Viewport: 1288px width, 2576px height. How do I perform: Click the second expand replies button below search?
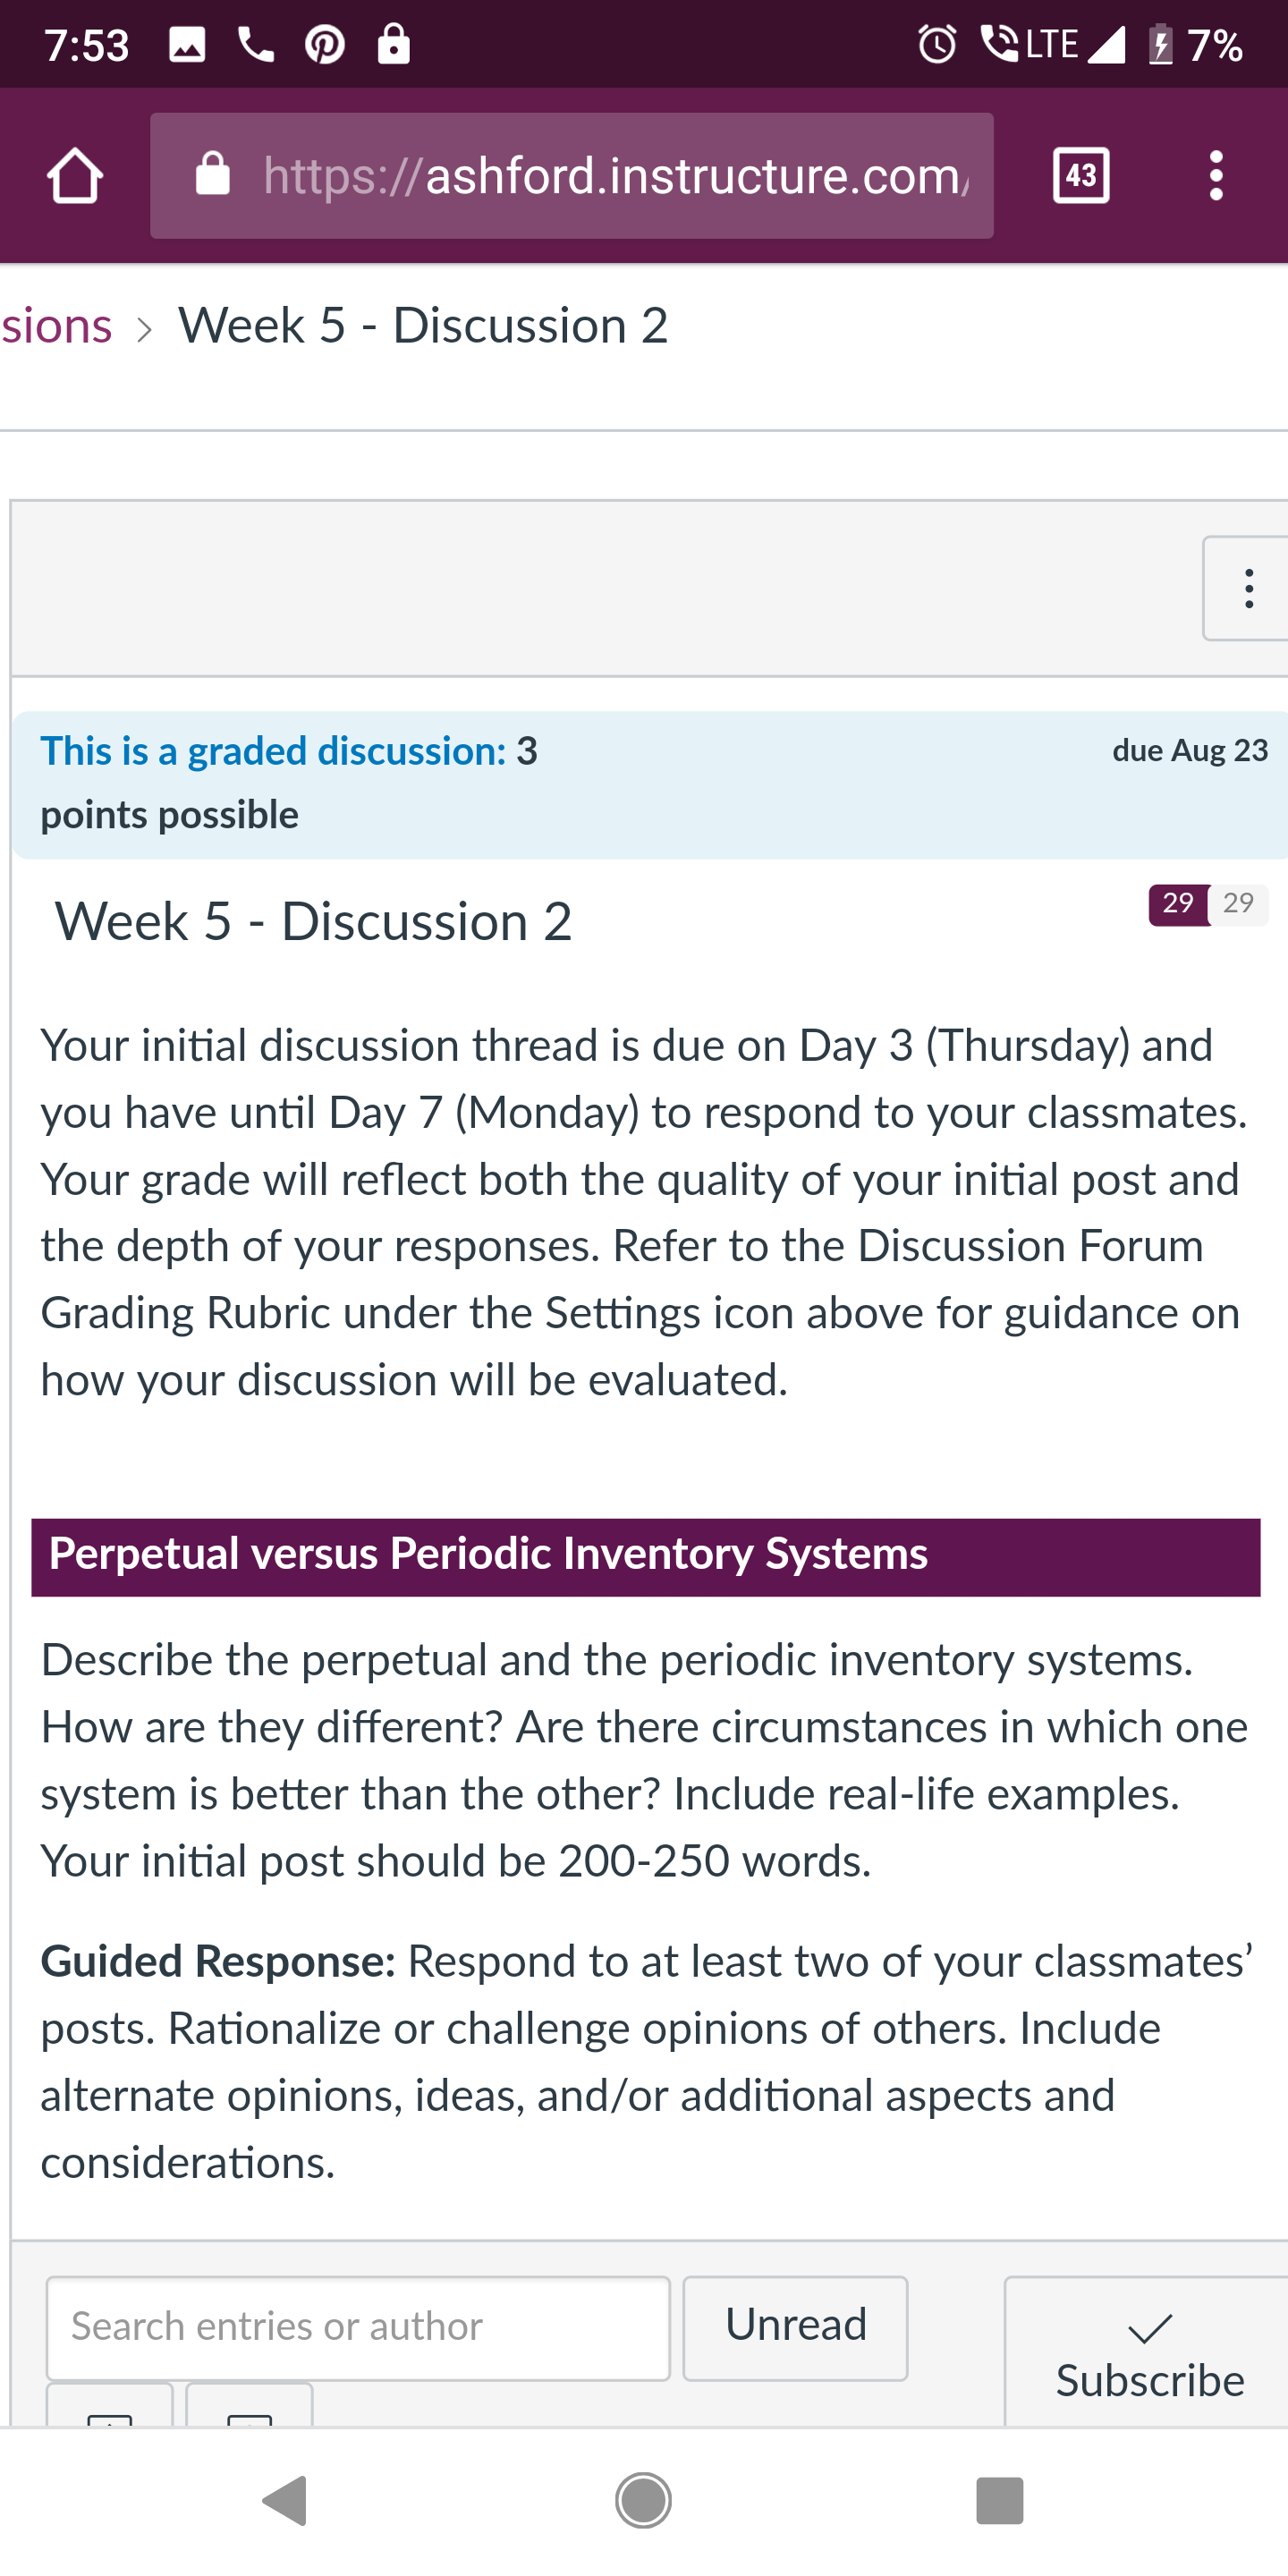coord(249,2406)
